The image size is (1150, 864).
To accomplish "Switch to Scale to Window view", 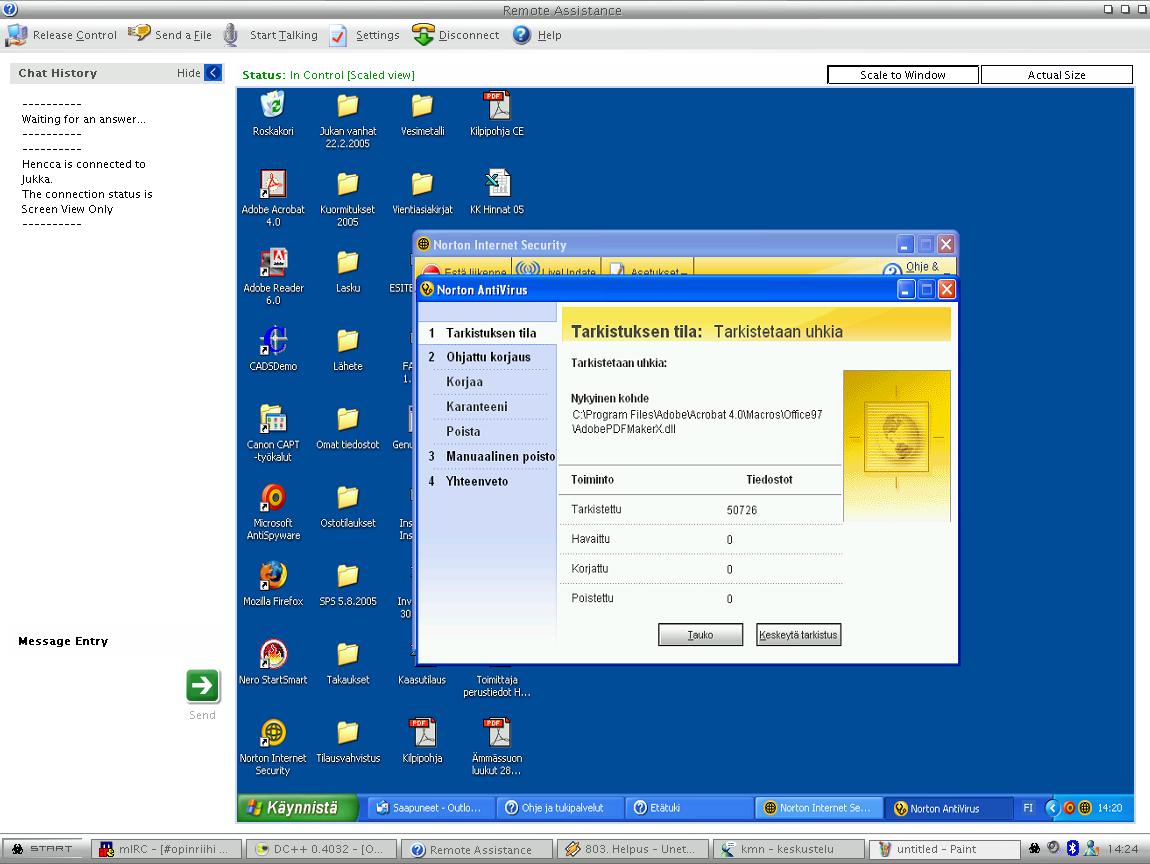I will tap(903, 75).
